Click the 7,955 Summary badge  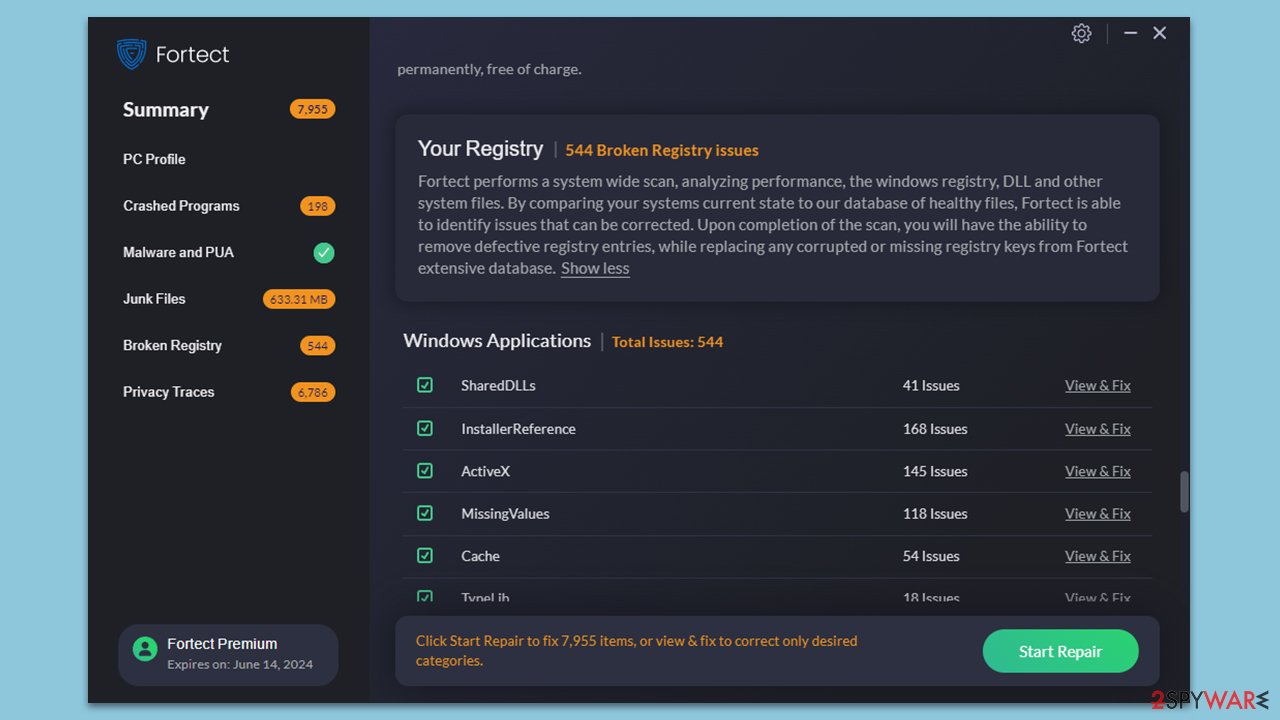pyautogui.click(x=312, y=109)
